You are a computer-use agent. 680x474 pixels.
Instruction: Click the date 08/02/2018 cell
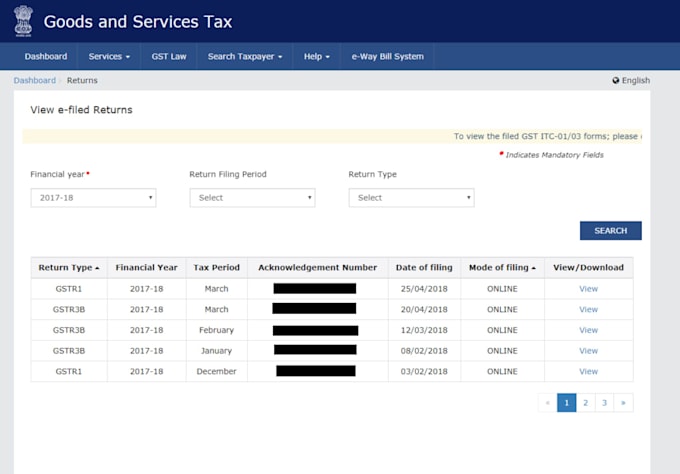point(424,351)
